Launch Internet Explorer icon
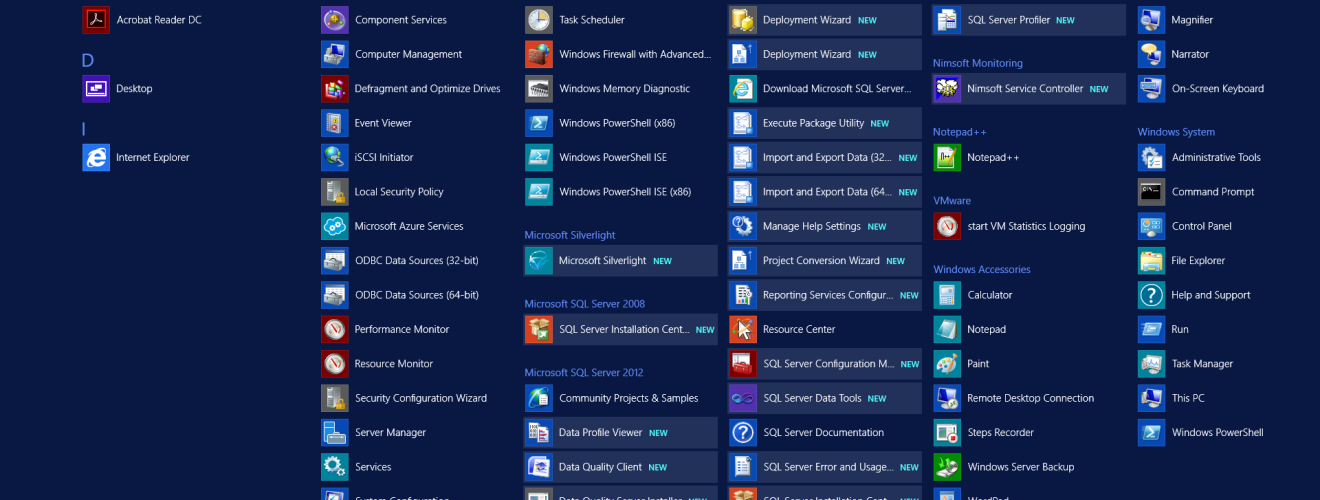This screenshot has height=500, width=1320. point(96,158)
